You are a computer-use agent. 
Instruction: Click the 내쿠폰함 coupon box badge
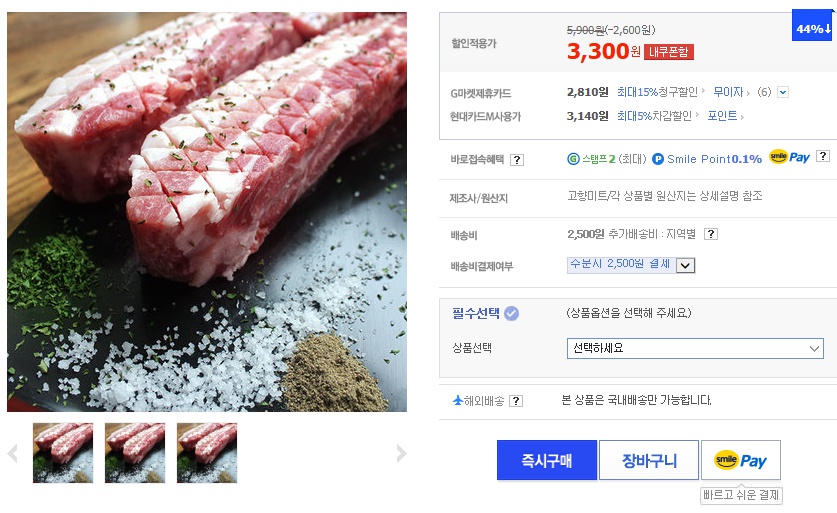669,51
